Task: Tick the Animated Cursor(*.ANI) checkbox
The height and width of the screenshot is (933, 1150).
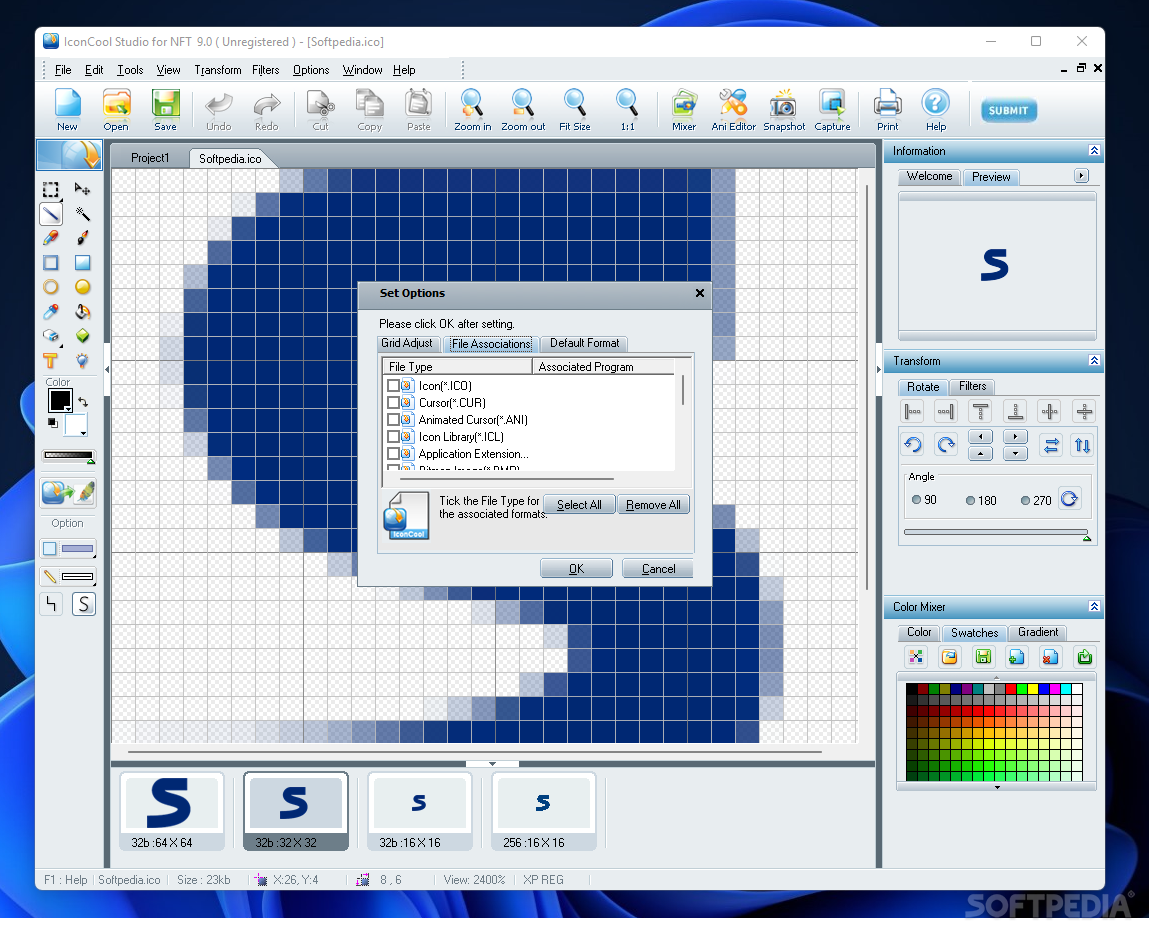Action: tap(393, 420)
